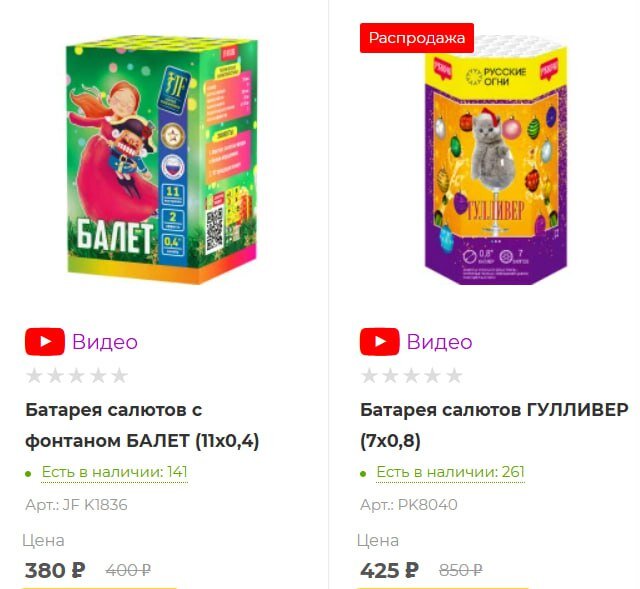This screenshot has height=589, width=640.
Task: Show stock details Есть в наличии: 141
Action: pyautogui.click(x=114, y=472)
